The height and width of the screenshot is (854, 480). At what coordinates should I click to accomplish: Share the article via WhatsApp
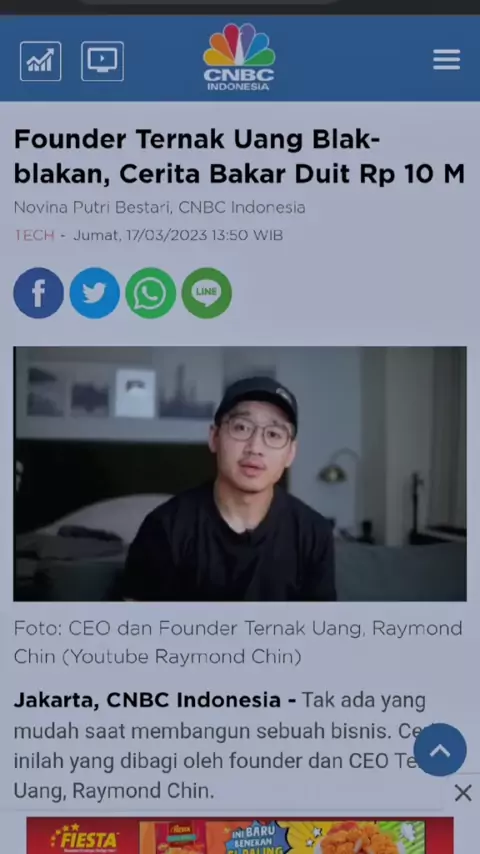point(151,293)
